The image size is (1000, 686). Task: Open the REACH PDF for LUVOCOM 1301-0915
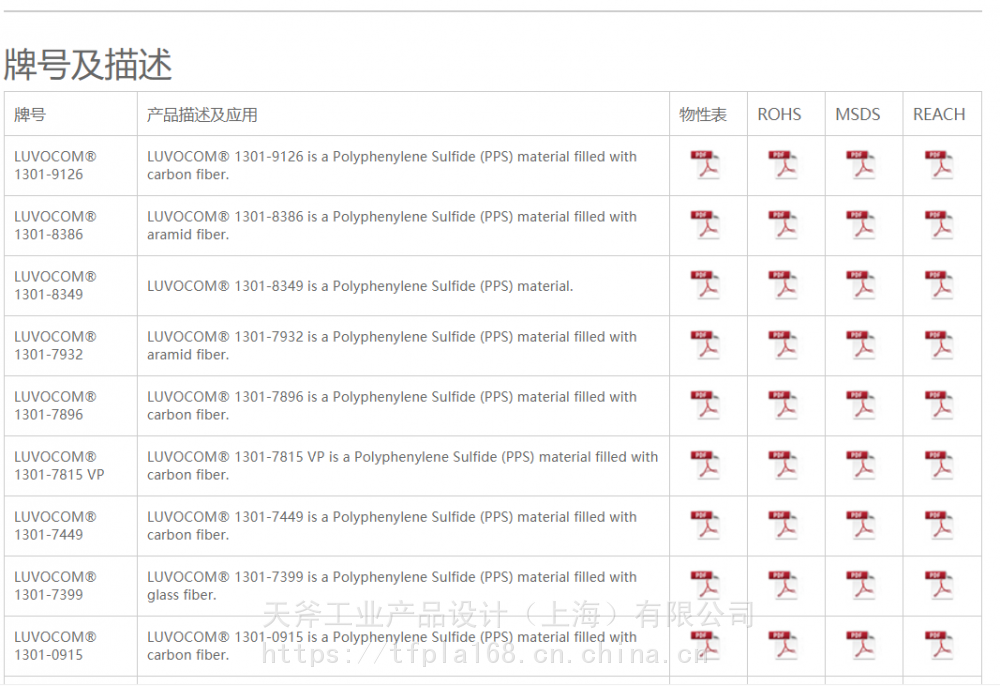(939, 645)
